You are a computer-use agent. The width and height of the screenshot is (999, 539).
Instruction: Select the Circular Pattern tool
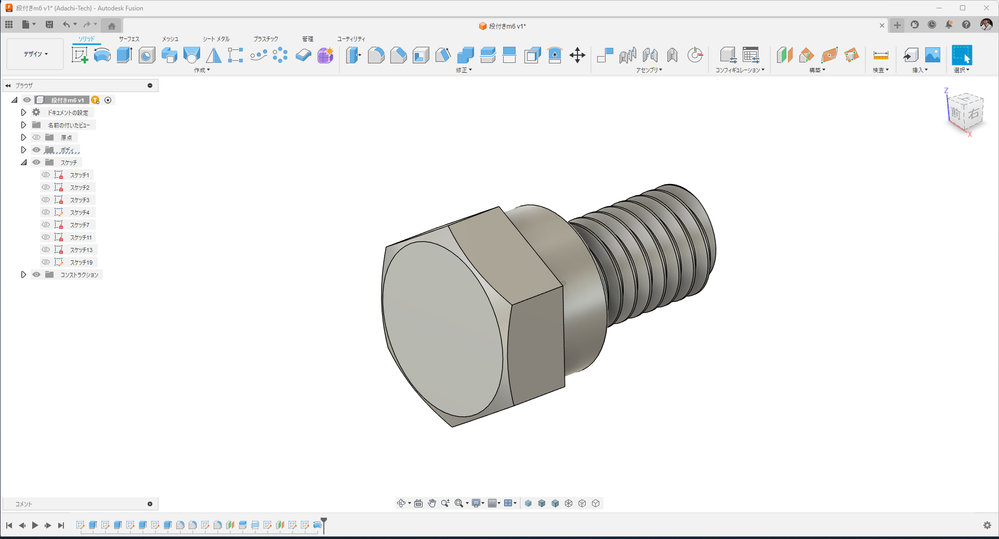280,55
